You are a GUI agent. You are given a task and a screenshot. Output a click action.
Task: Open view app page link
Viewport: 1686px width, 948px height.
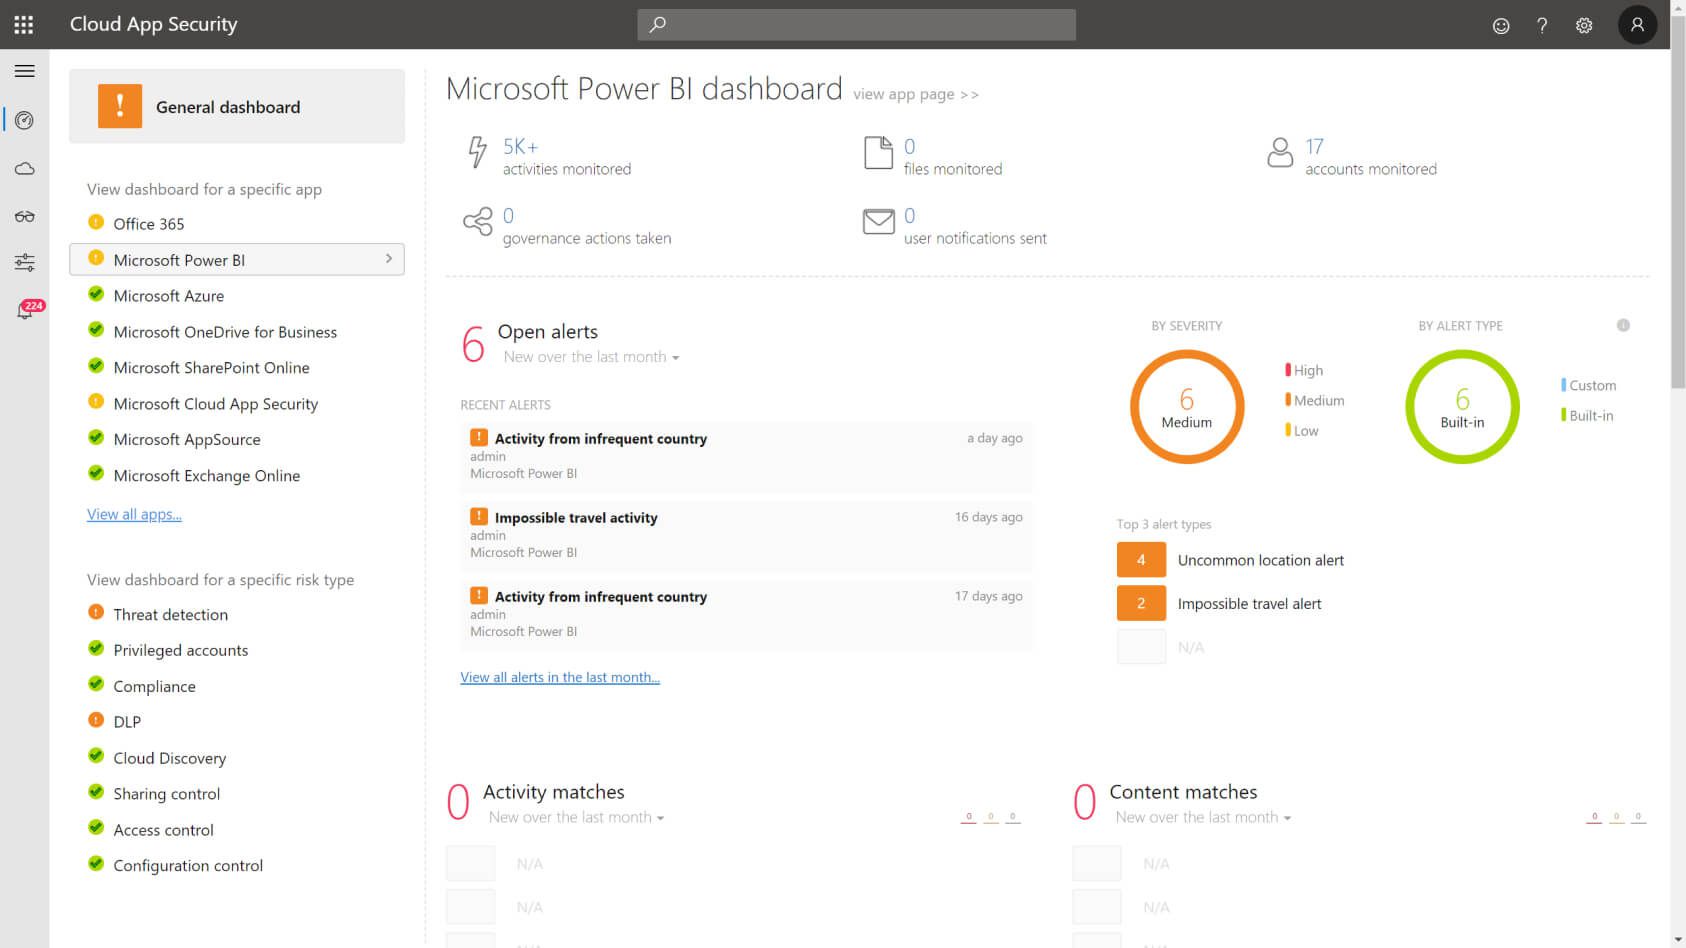(x=916, y=94)
